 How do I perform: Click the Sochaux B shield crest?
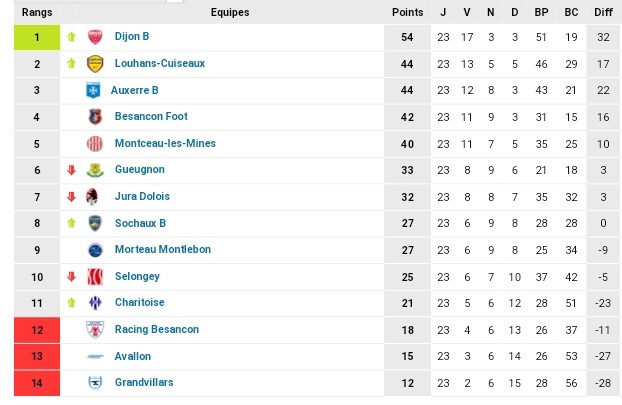95,223
